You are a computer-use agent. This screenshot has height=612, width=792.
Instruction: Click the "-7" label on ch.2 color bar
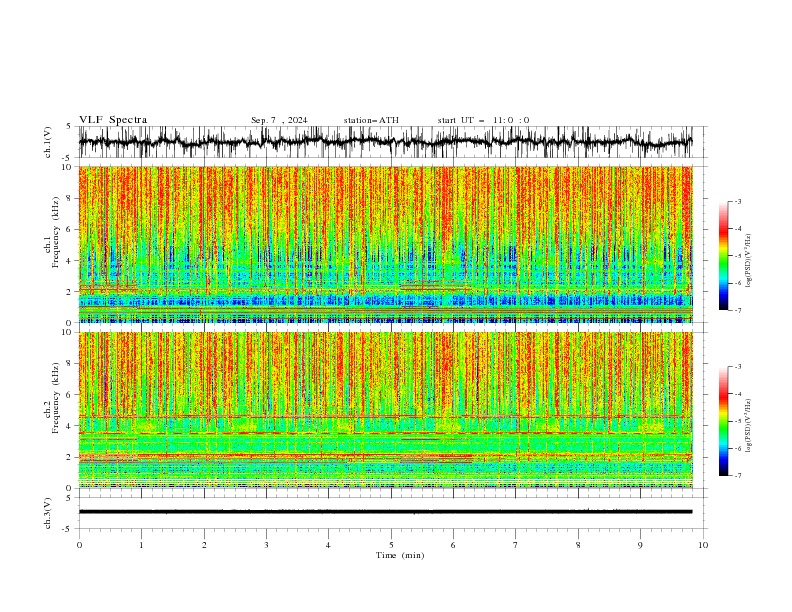click(737, 476)
